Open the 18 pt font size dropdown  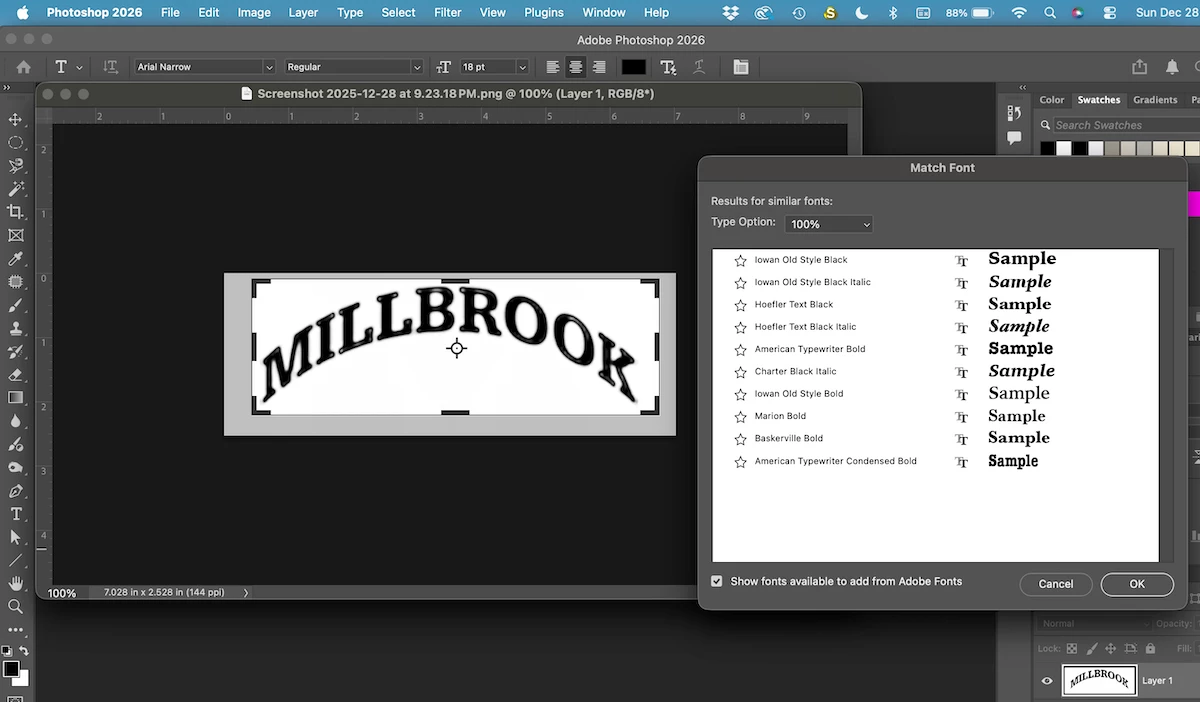coord(493,67)
